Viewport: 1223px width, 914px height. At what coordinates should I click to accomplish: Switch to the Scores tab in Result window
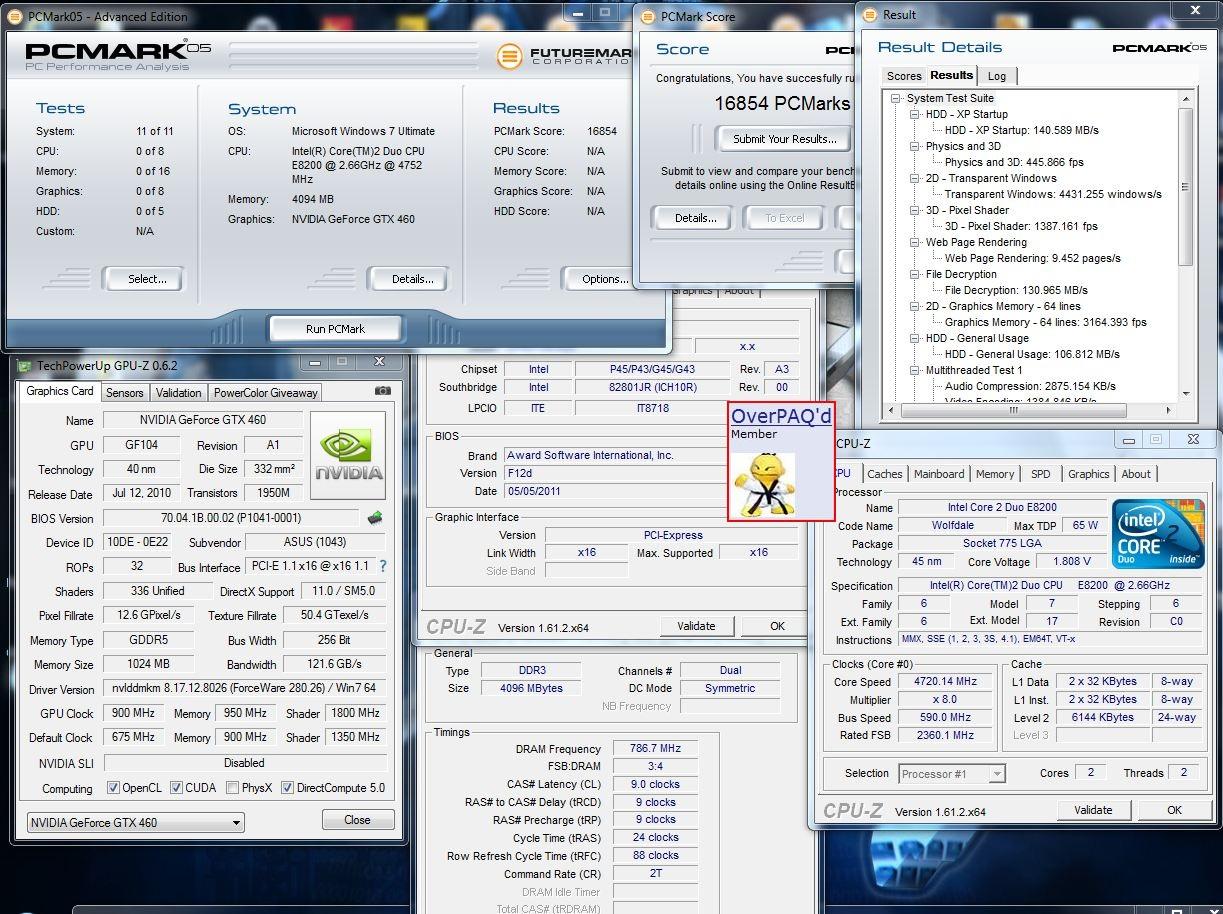(x=904, y=76)
